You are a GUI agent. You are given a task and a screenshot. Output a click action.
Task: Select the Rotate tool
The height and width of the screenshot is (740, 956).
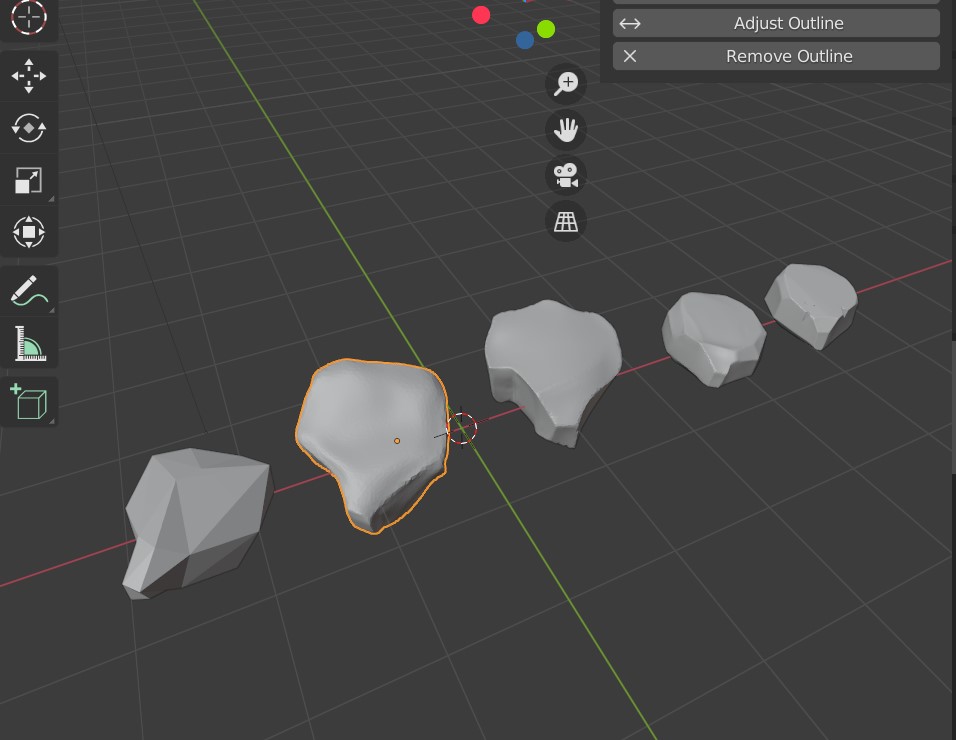(29, 128)
